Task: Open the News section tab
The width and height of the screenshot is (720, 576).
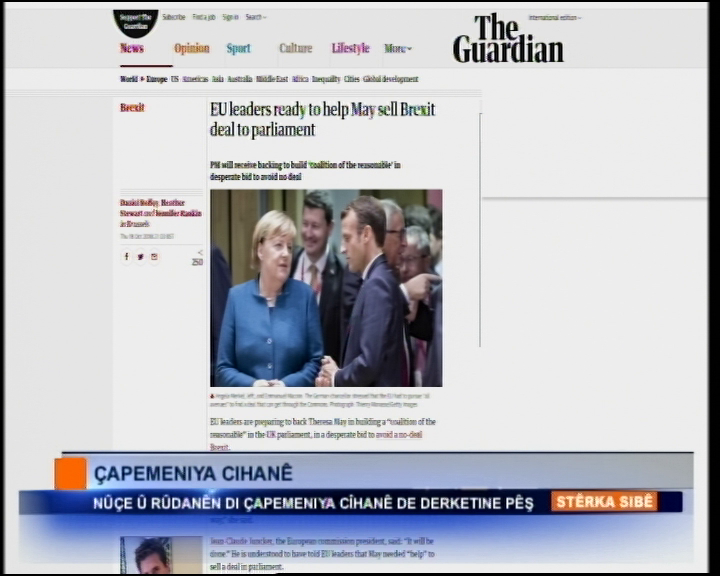Action: pos(132,48)
